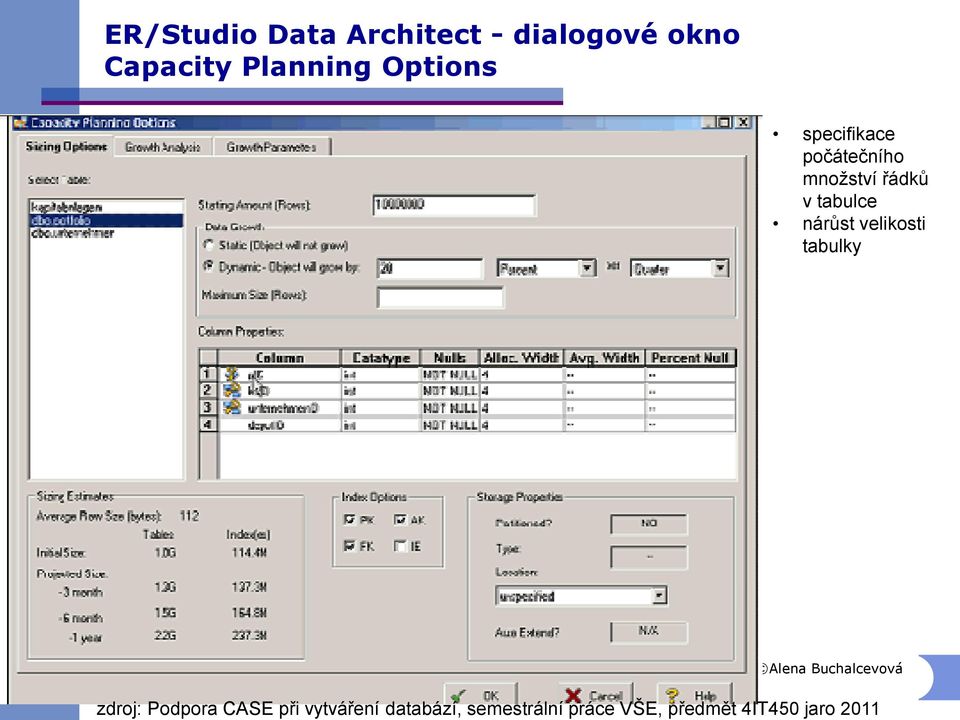The height and width of the screenshot is (720, 960).
Task: Click Percent Null cell in row 2
Action: pos(690,391)
